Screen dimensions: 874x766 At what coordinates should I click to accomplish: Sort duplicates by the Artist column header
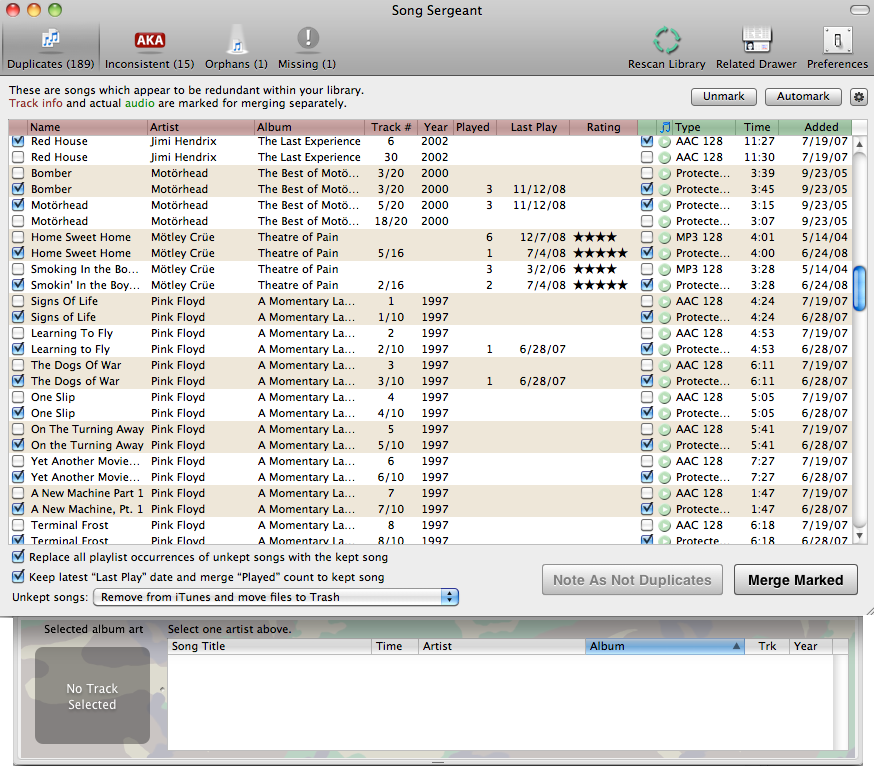[201, 127]
